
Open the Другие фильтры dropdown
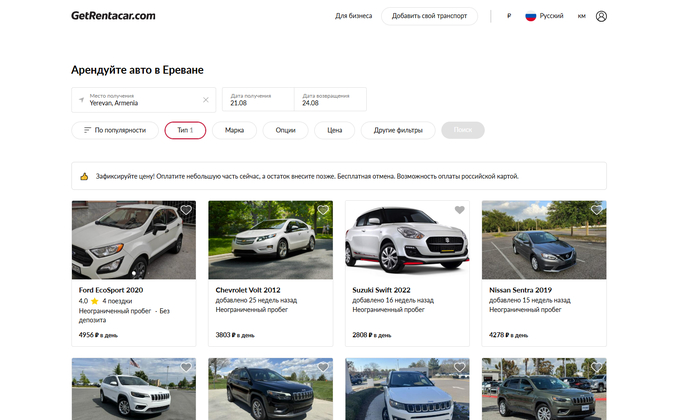coord(398,130)
